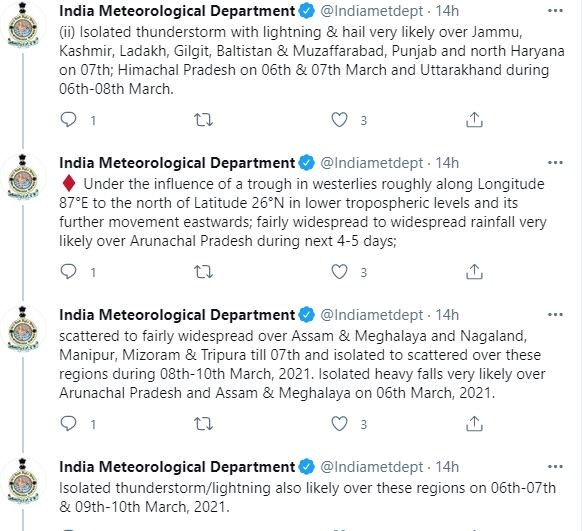Open more menu on trough tweet

point(555,163)
